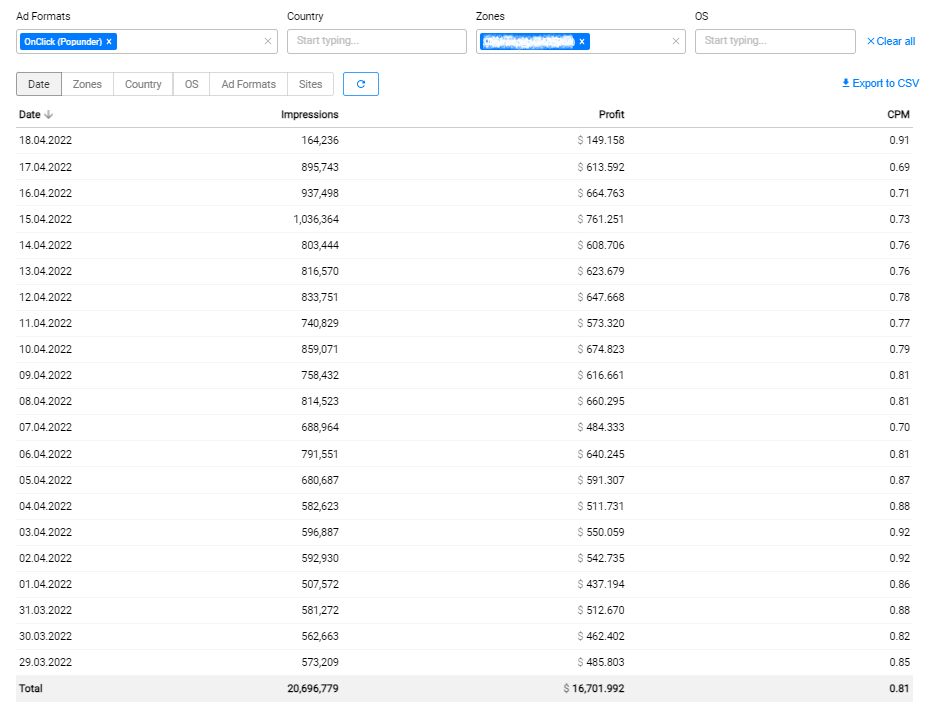Select the 05.04.2022 date cell
This screenshot has height=718, width=936.
45,480
